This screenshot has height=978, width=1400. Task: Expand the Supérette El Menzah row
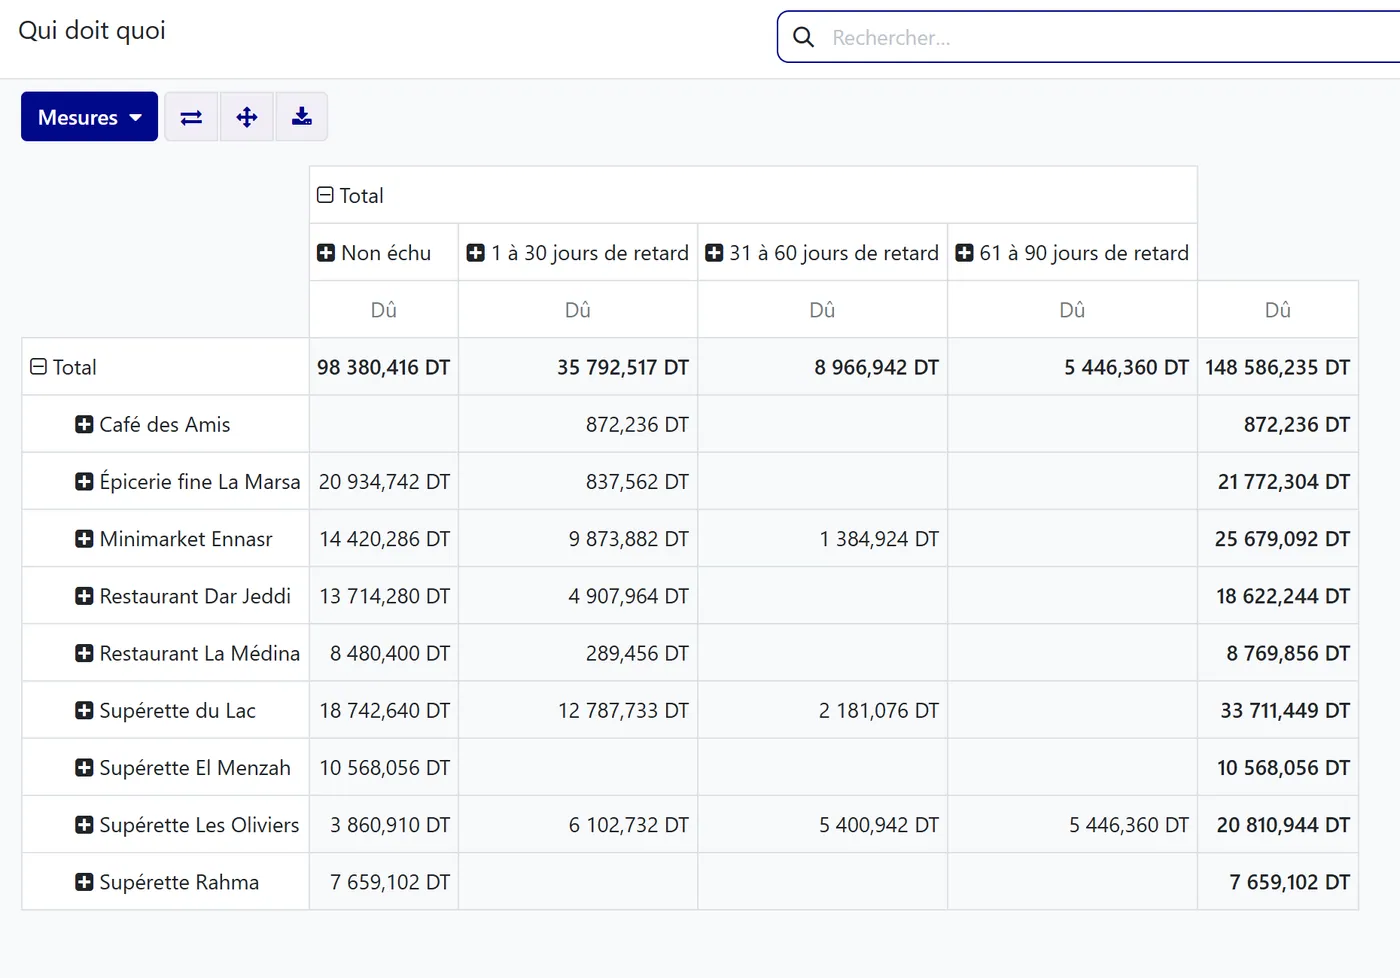pyautogui.click(x=165, y=768)
